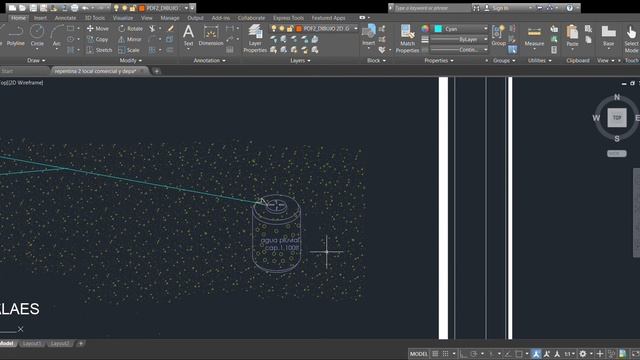Click the Base view tool
The width and height of the screenshot is (640, 360).
(609, 36)
